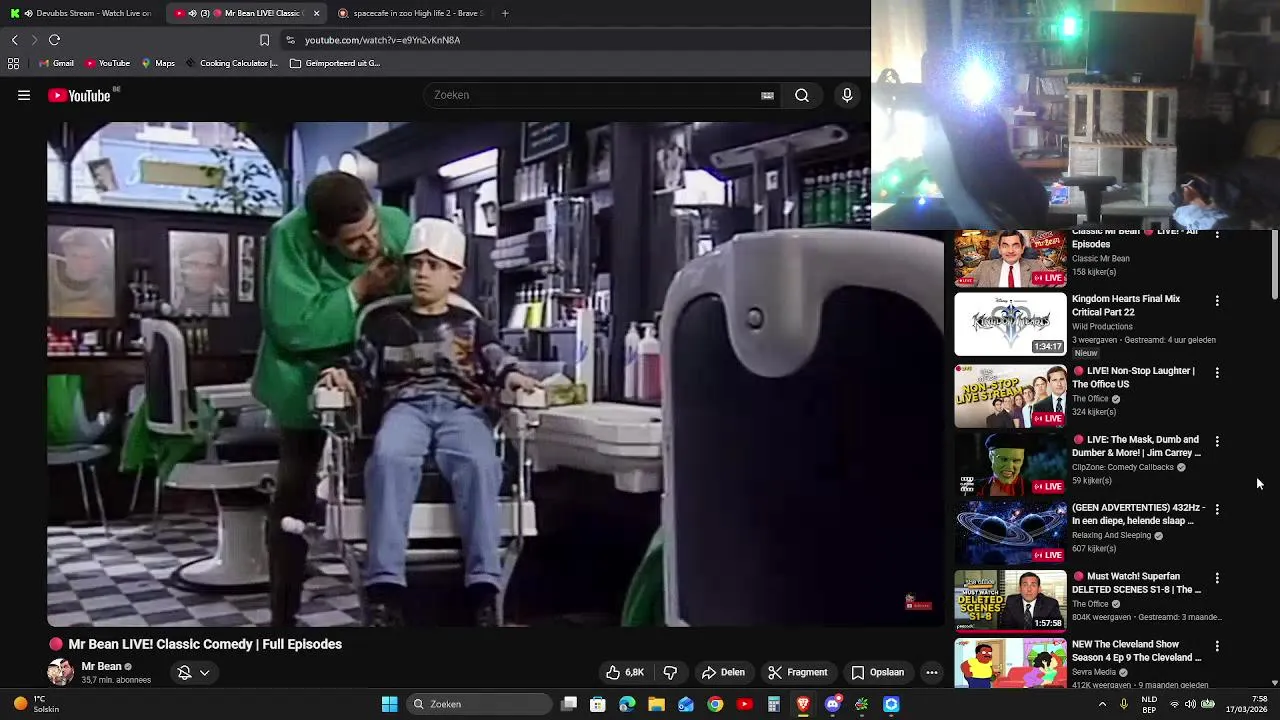Open Mr Bean channel name link
This screenshot has width=1280, height=720.
click(x=101, y=666)
